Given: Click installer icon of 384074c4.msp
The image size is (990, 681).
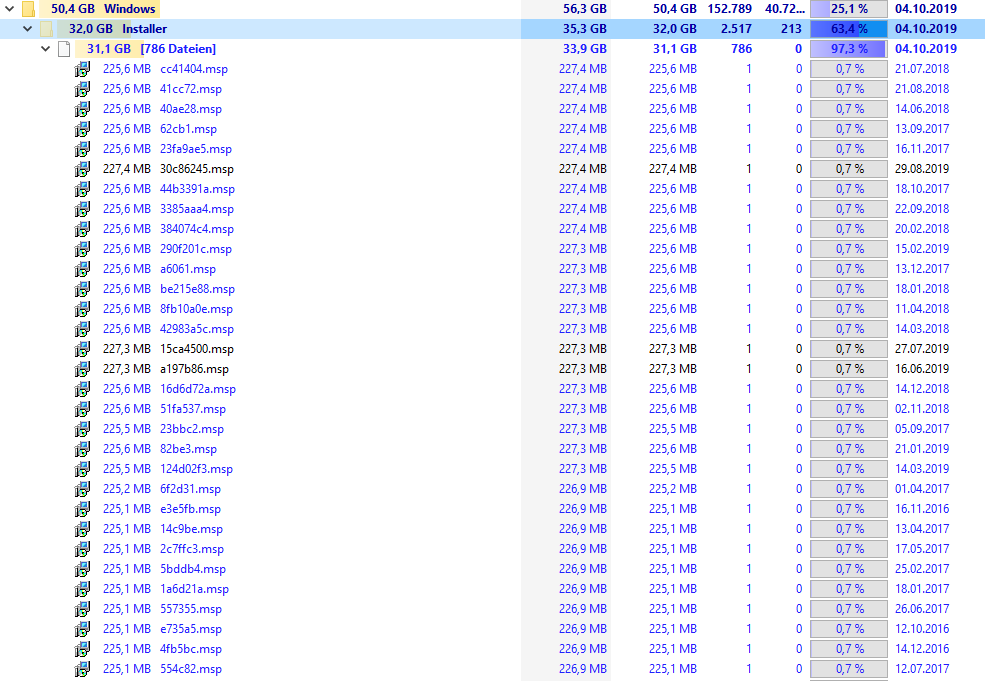Looking at the screenshot, I should pyautogui.click(x=82, y=229).
